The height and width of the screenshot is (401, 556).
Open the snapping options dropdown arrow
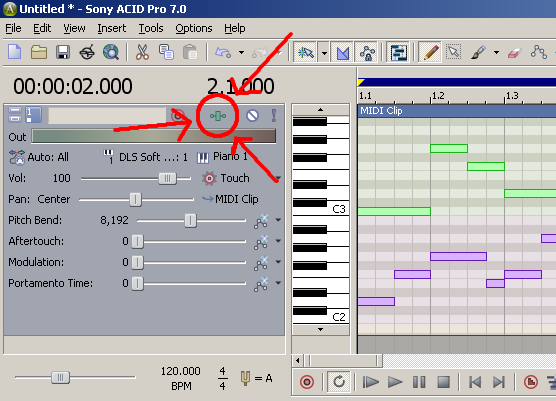(324, 53)
